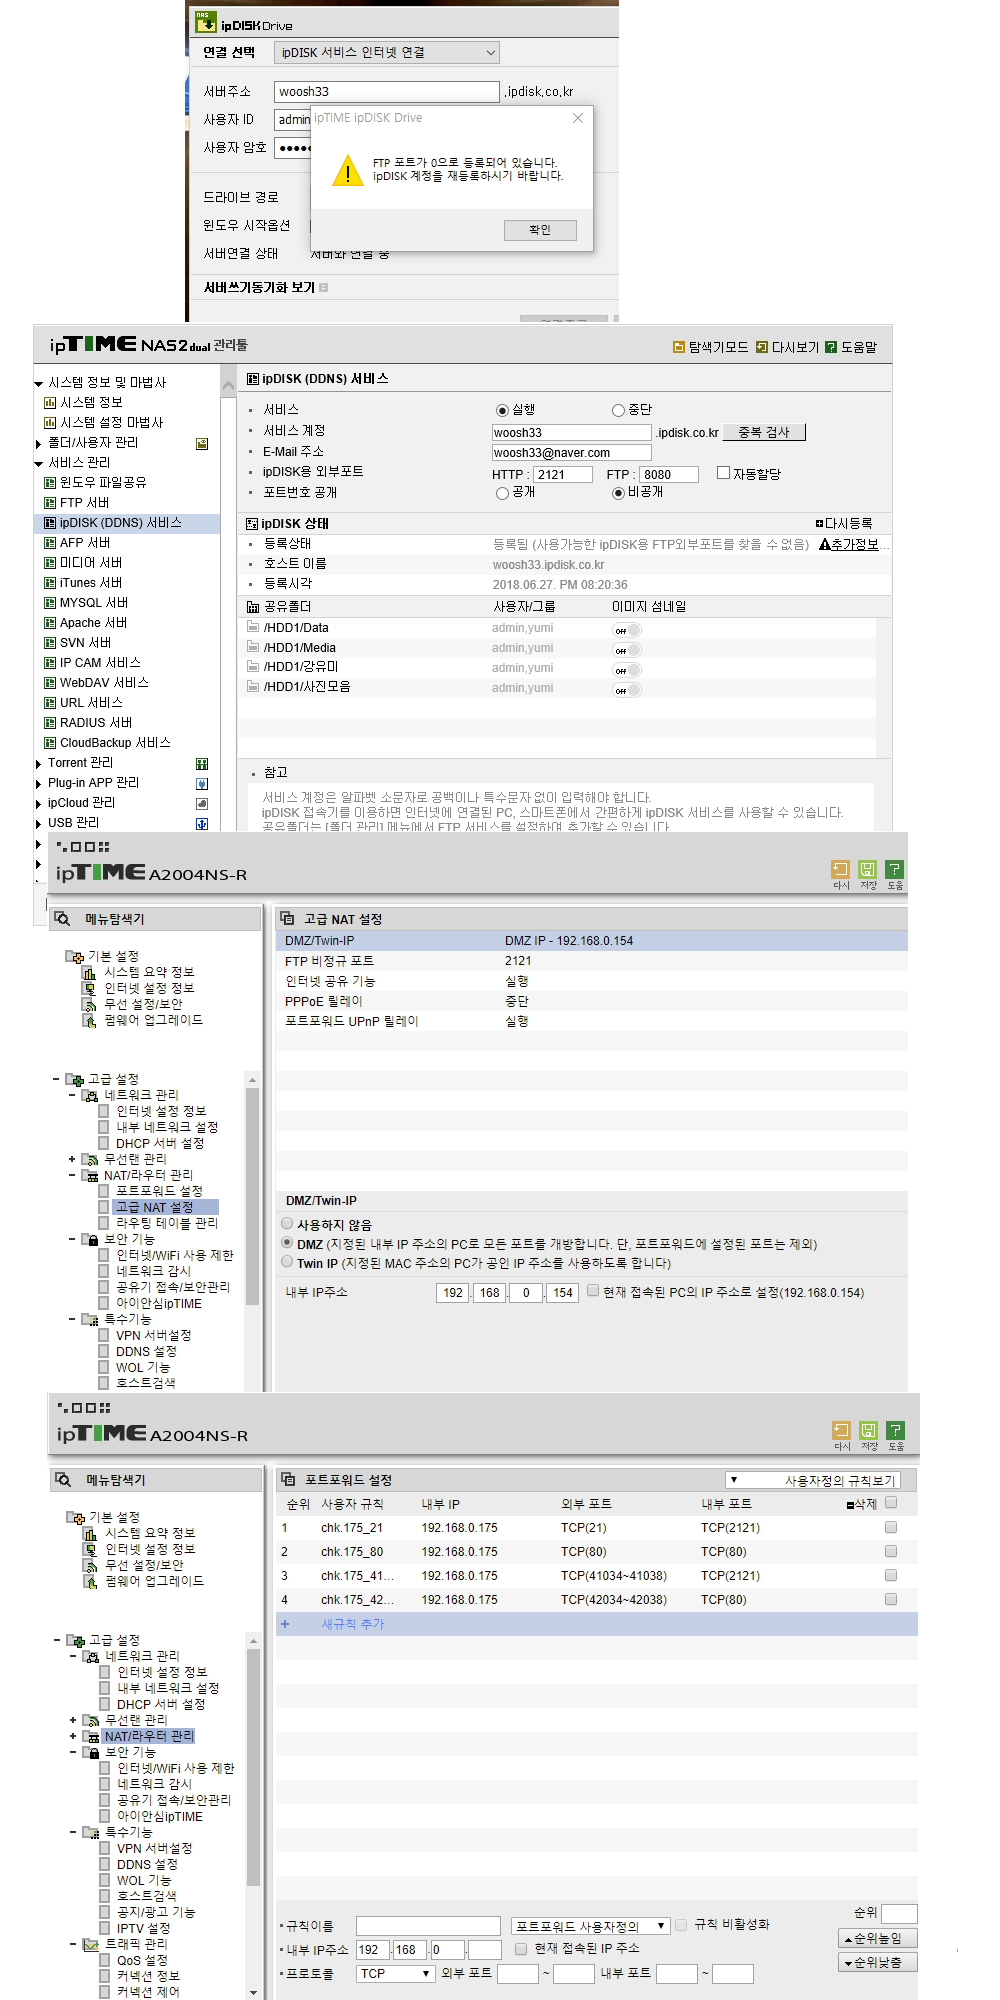Open the FTP 서버 menu item
This screenshot has width=1000, height=2000.
click(84, 503)
